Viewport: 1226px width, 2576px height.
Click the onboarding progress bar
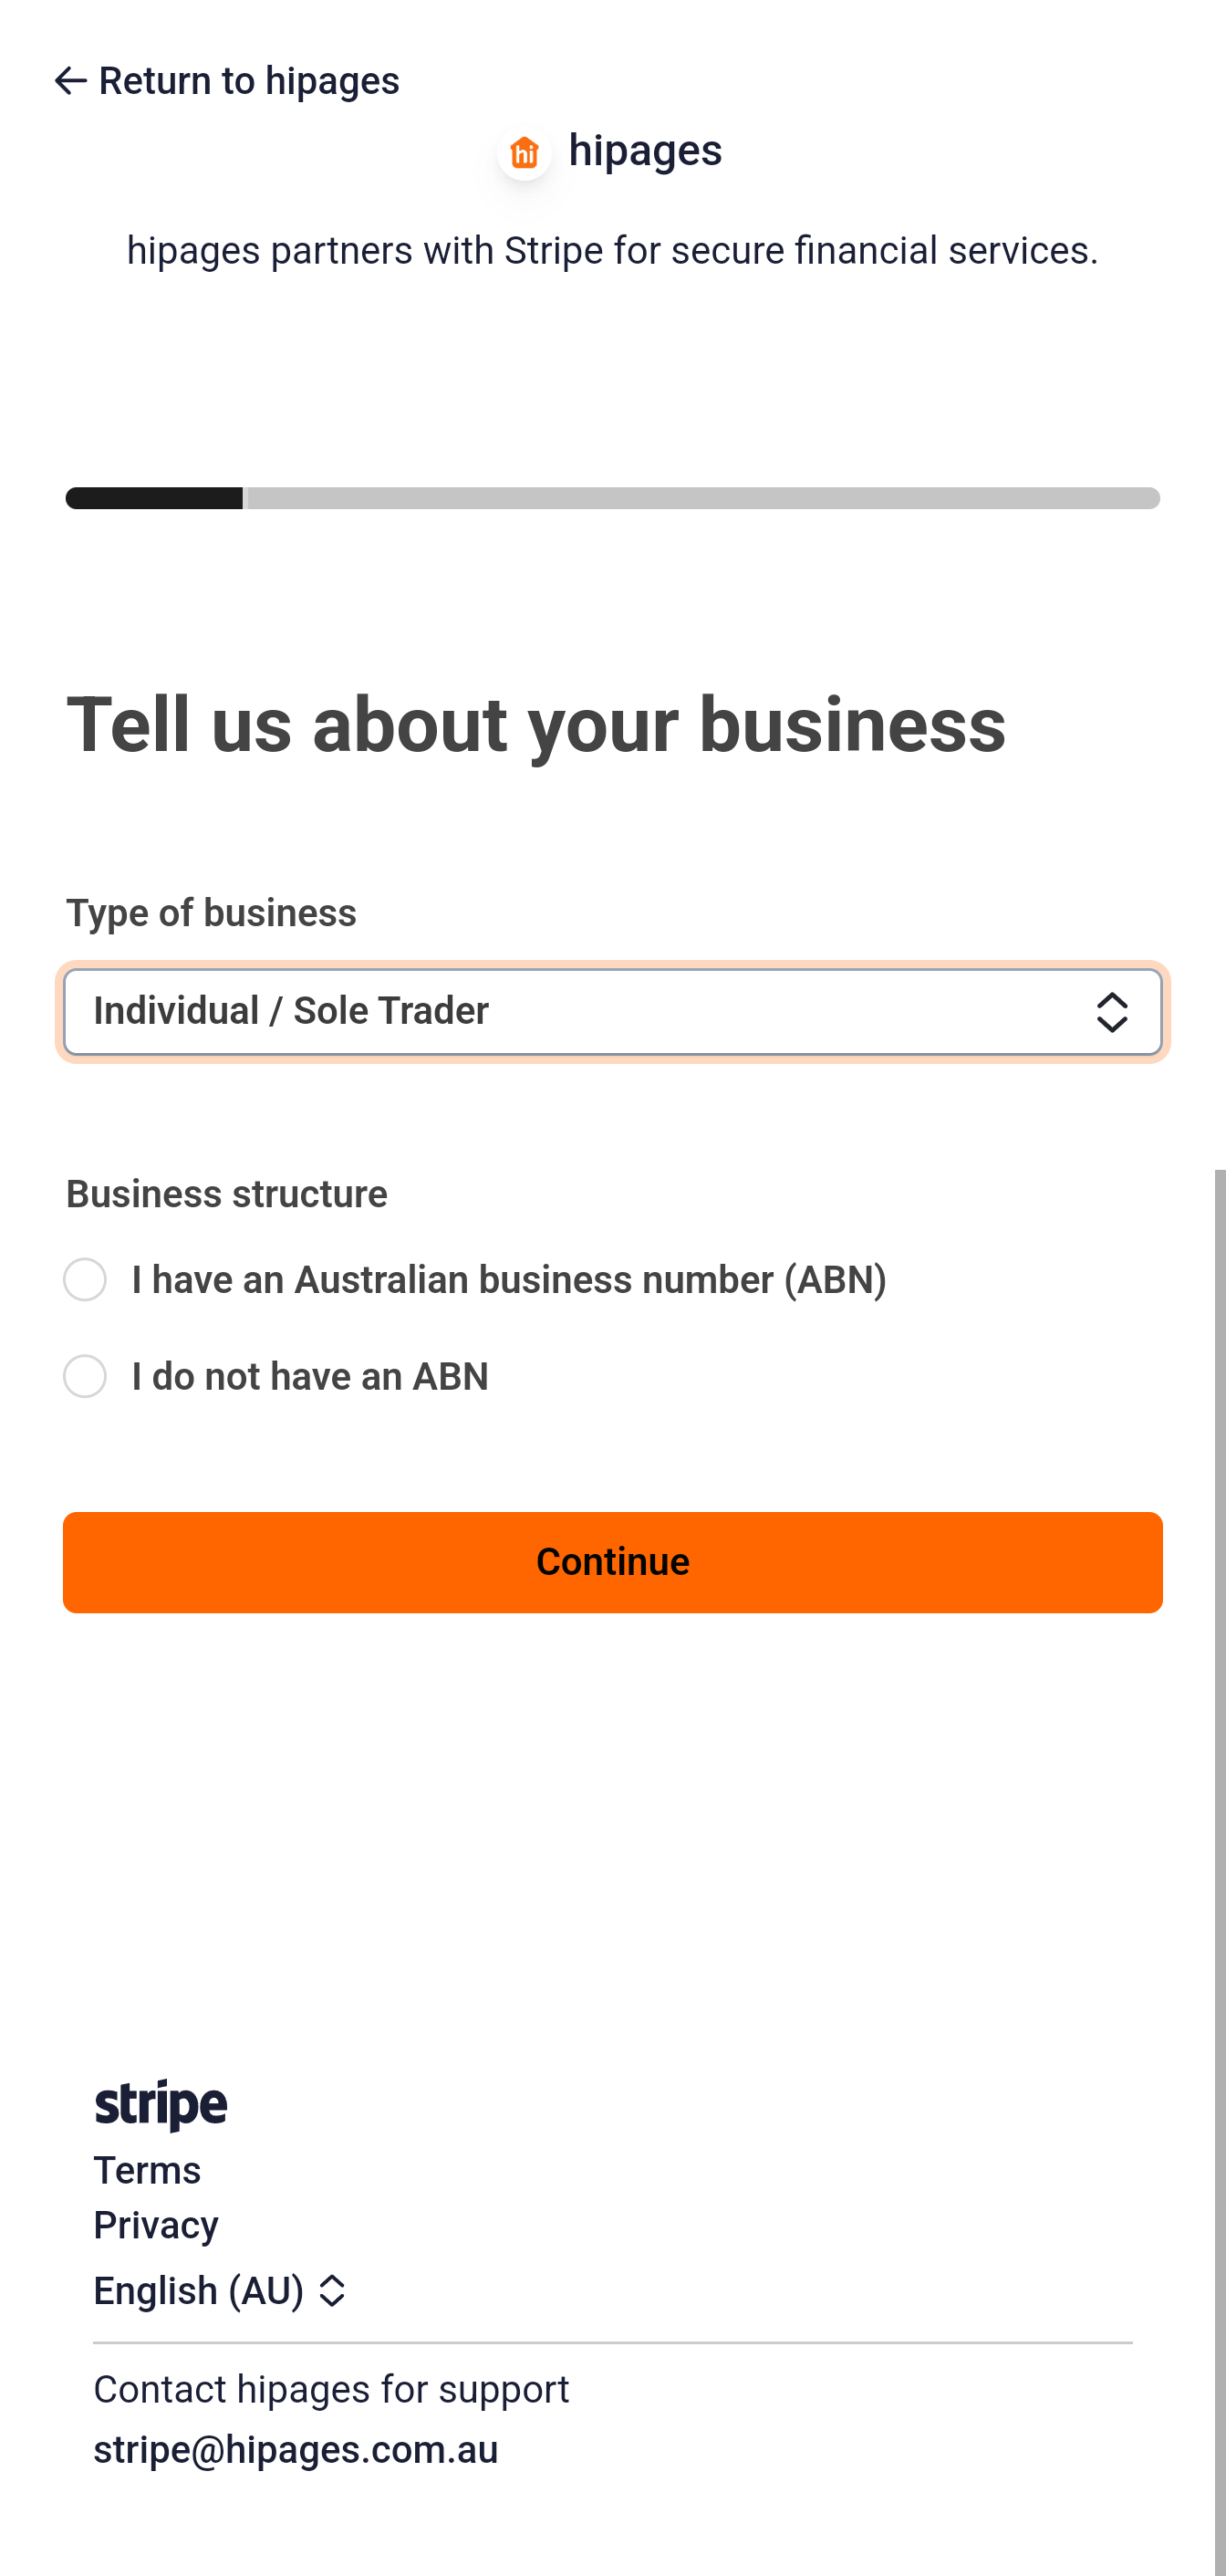612,498
